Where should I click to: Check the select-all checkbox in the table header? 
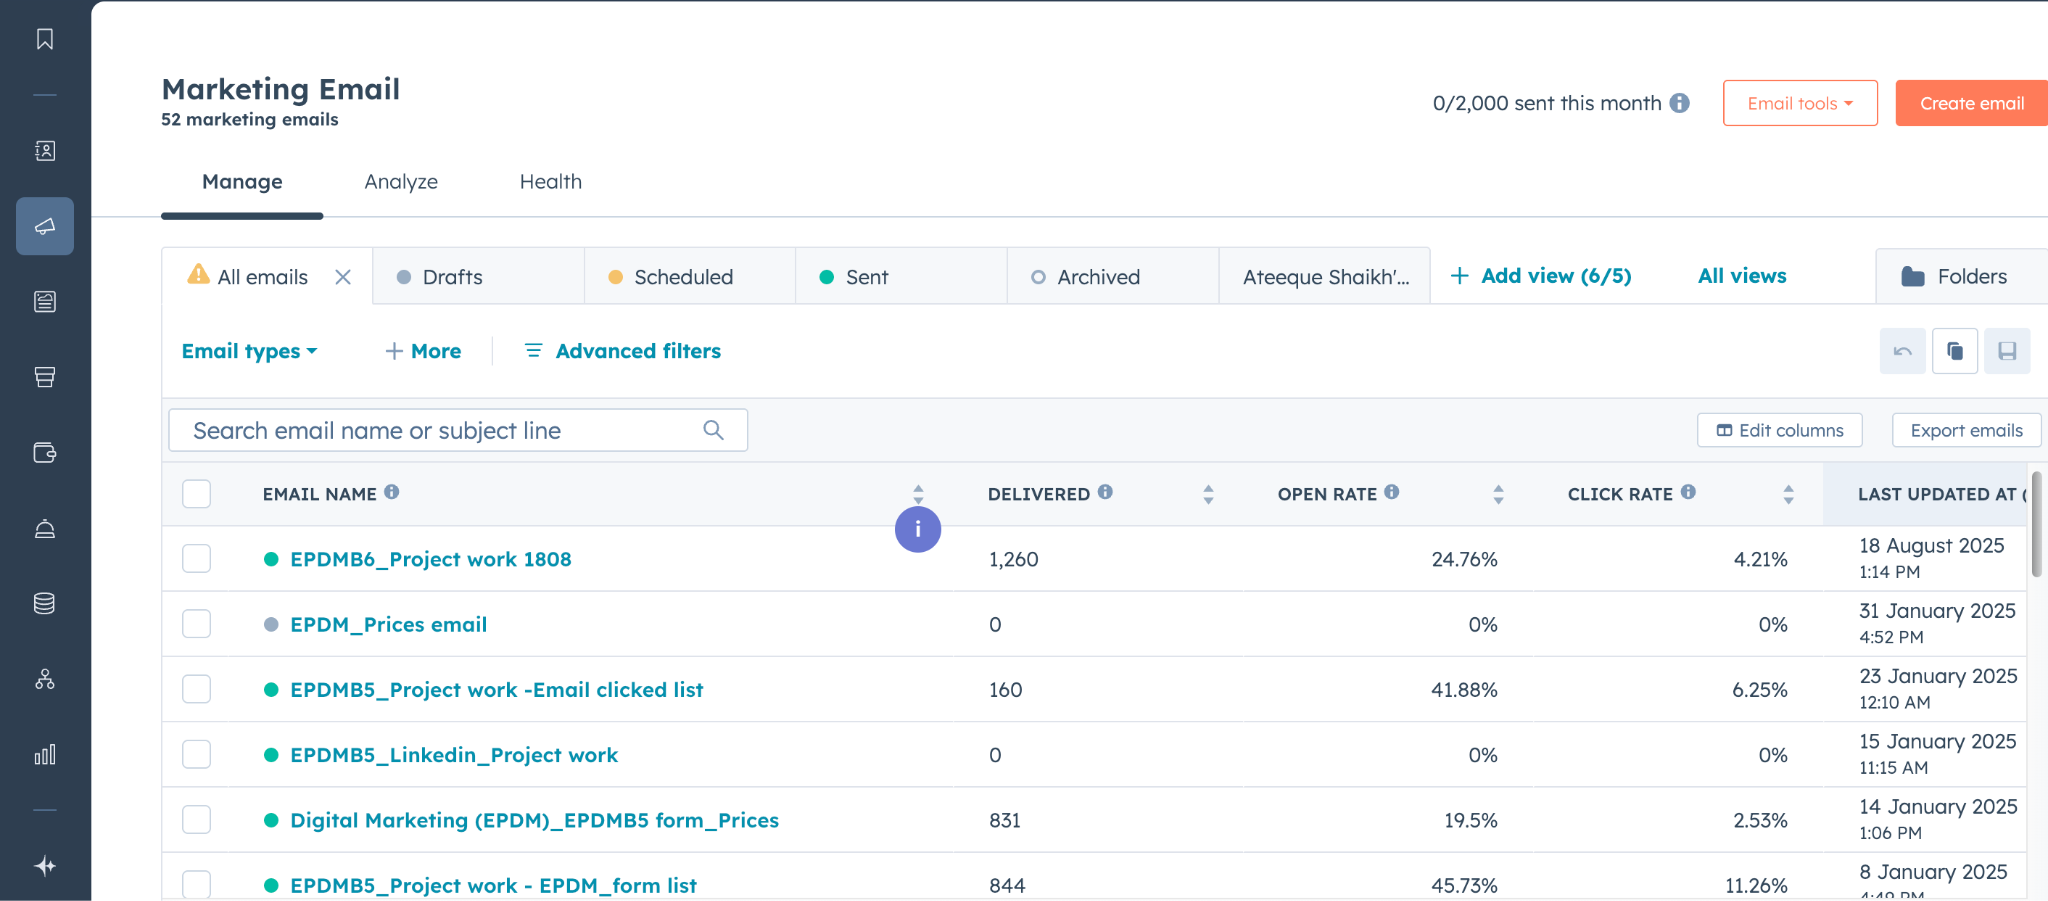tap(196, 493)
